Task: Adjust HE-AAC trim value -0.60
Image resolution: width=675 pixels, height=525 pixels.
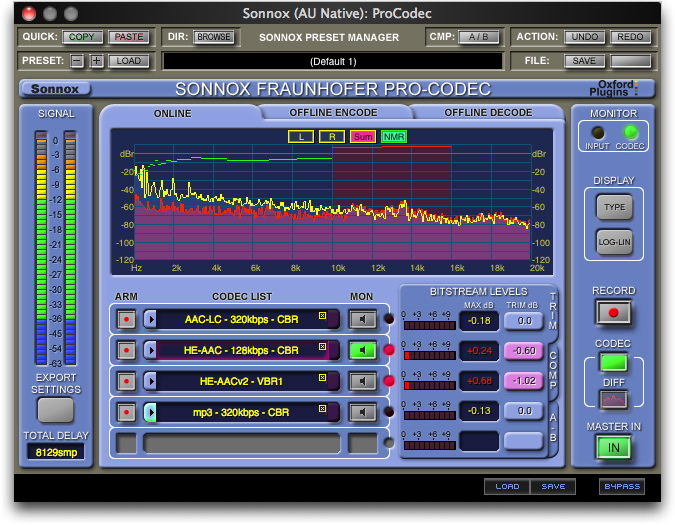Action: [x=524, y=351]
